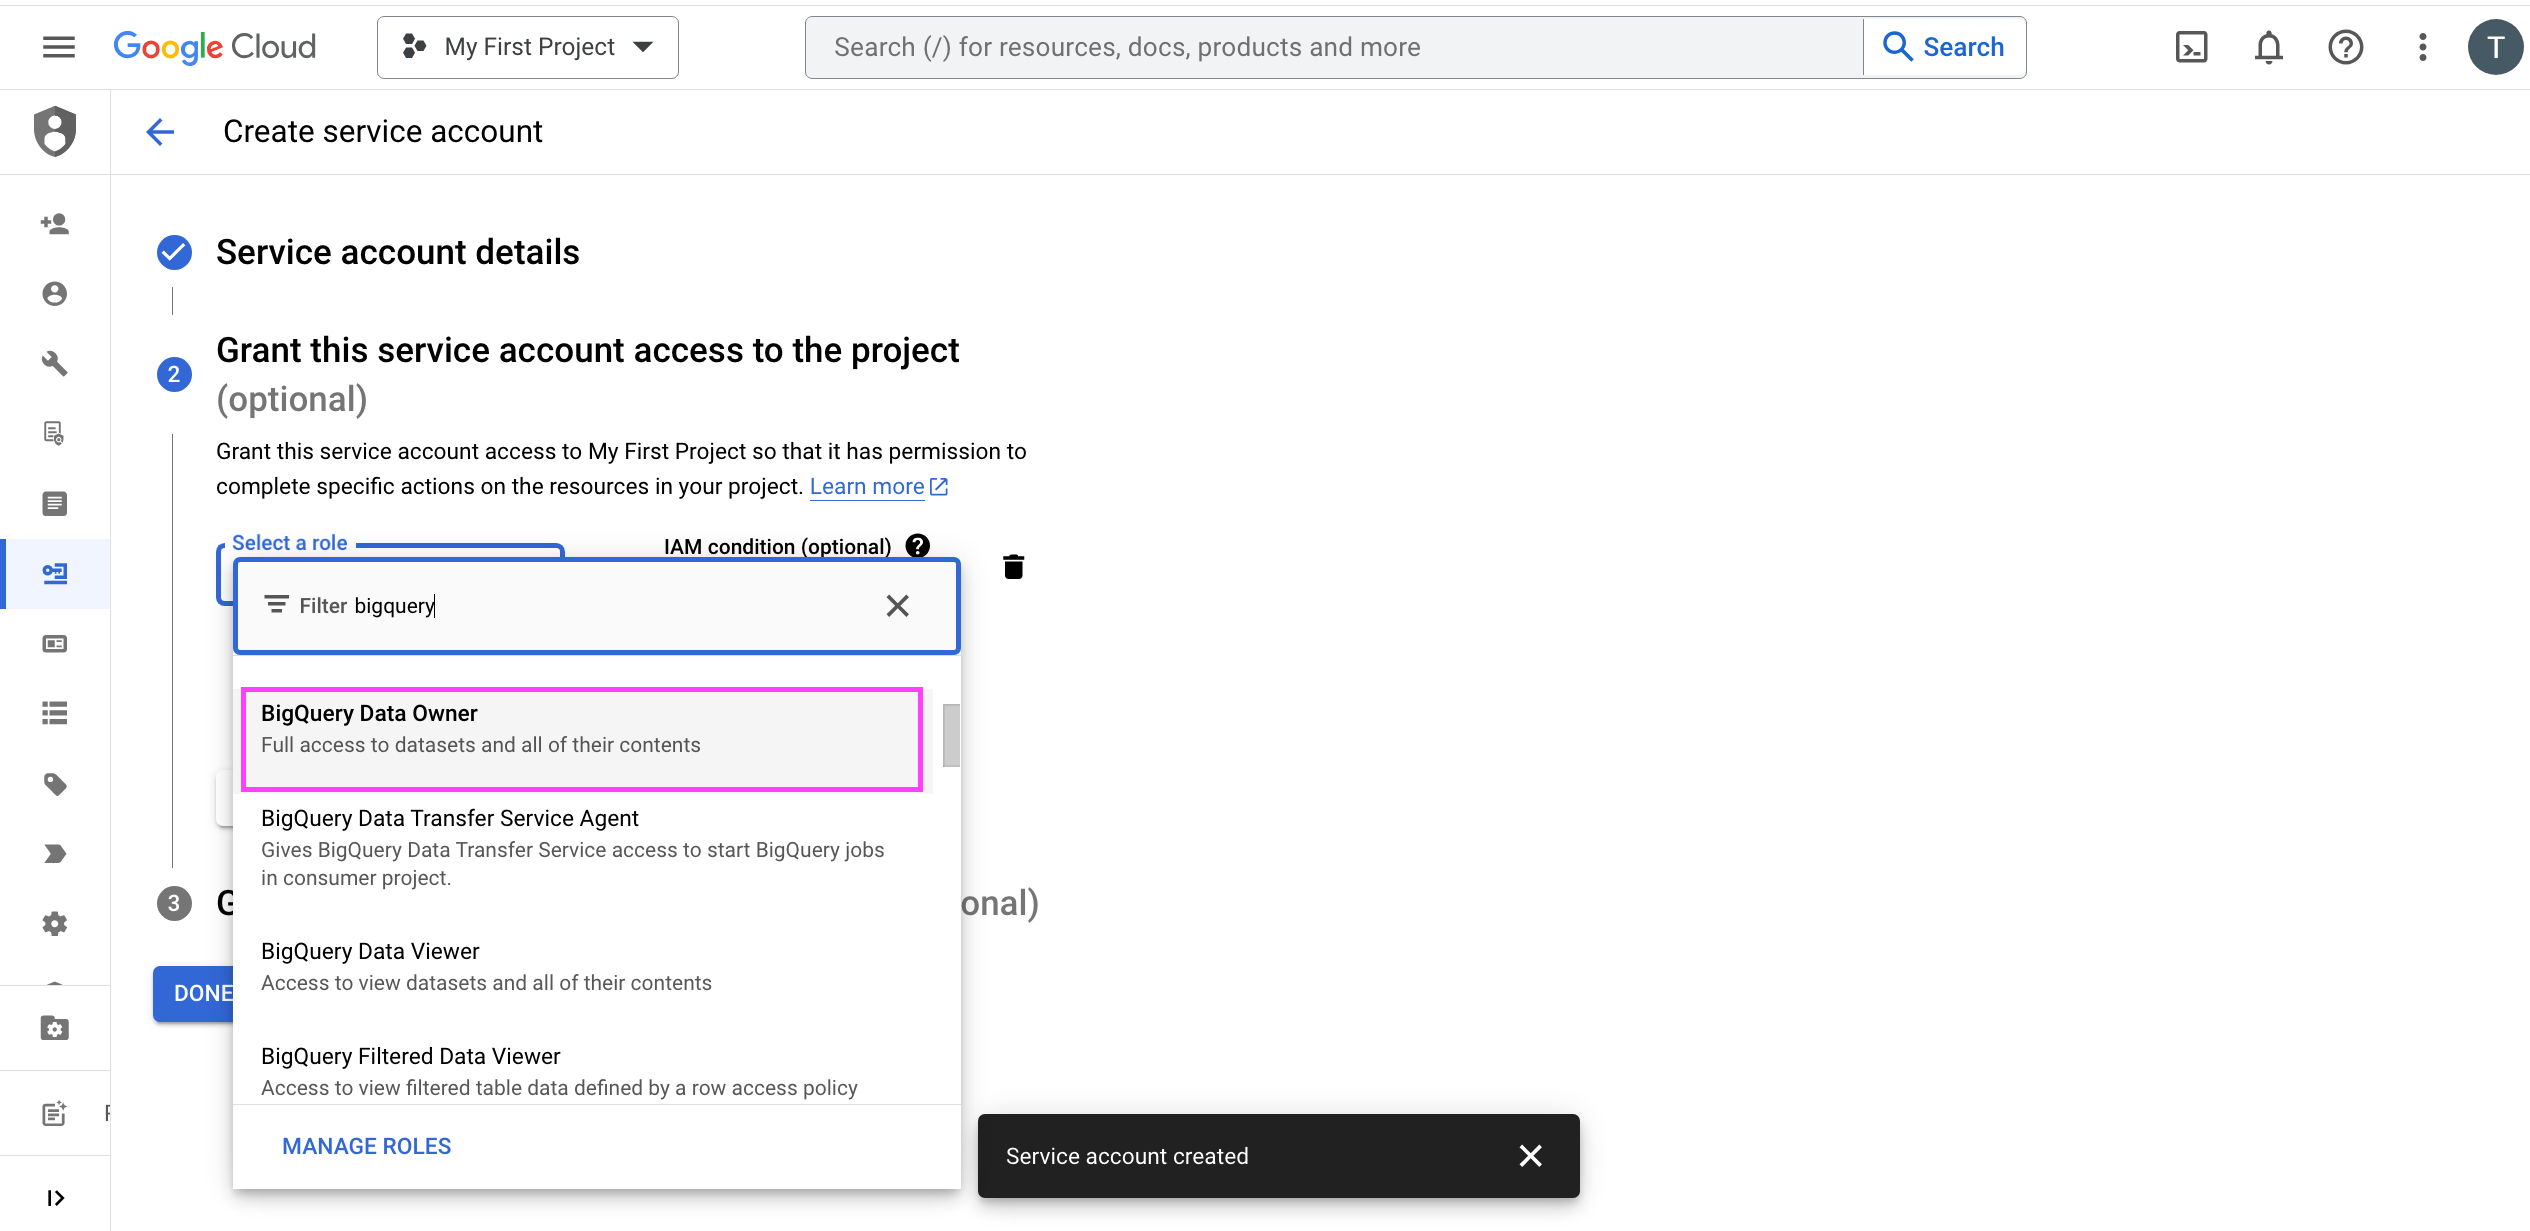
Task: Select BigQuery Data Transfer Service Agent role
Action: (582, 848)
